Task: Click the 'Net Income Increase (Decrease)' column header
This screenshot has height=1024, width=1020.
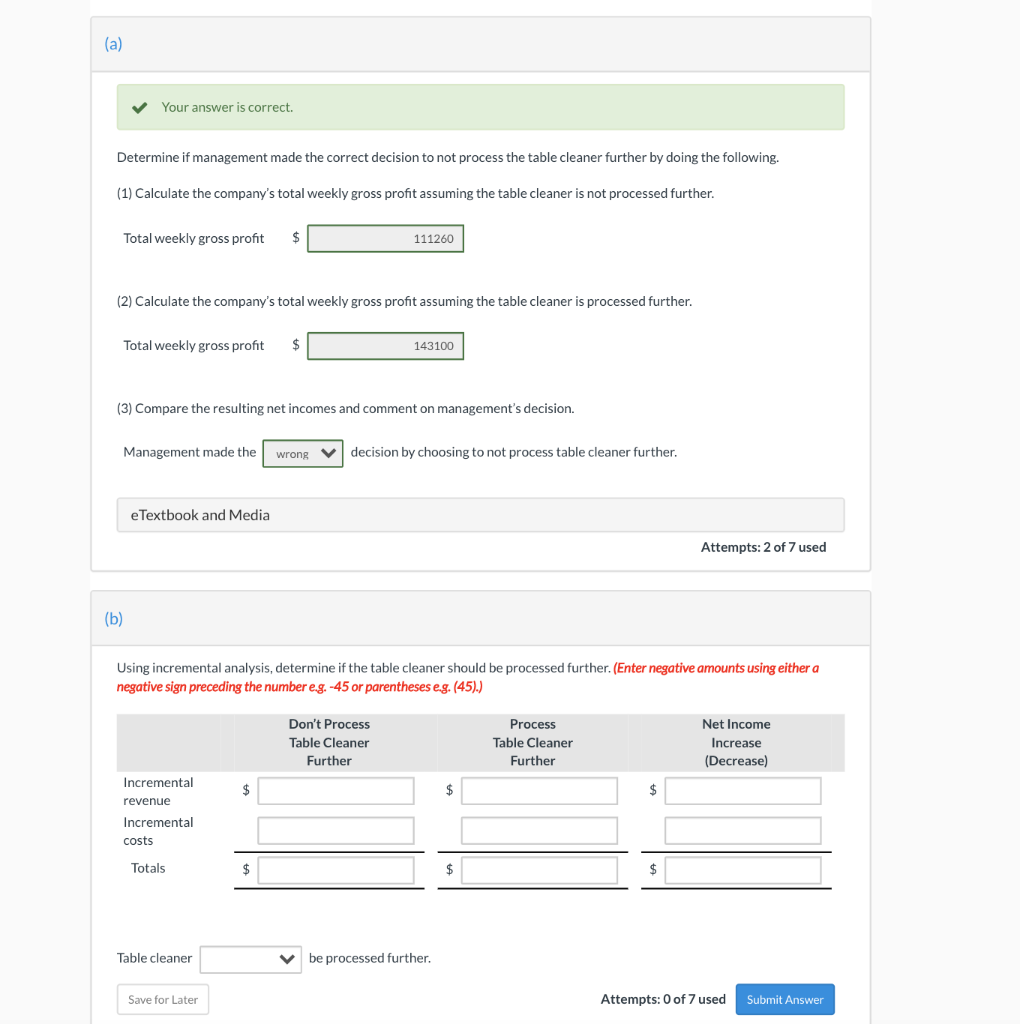Action: pos(736,743)
